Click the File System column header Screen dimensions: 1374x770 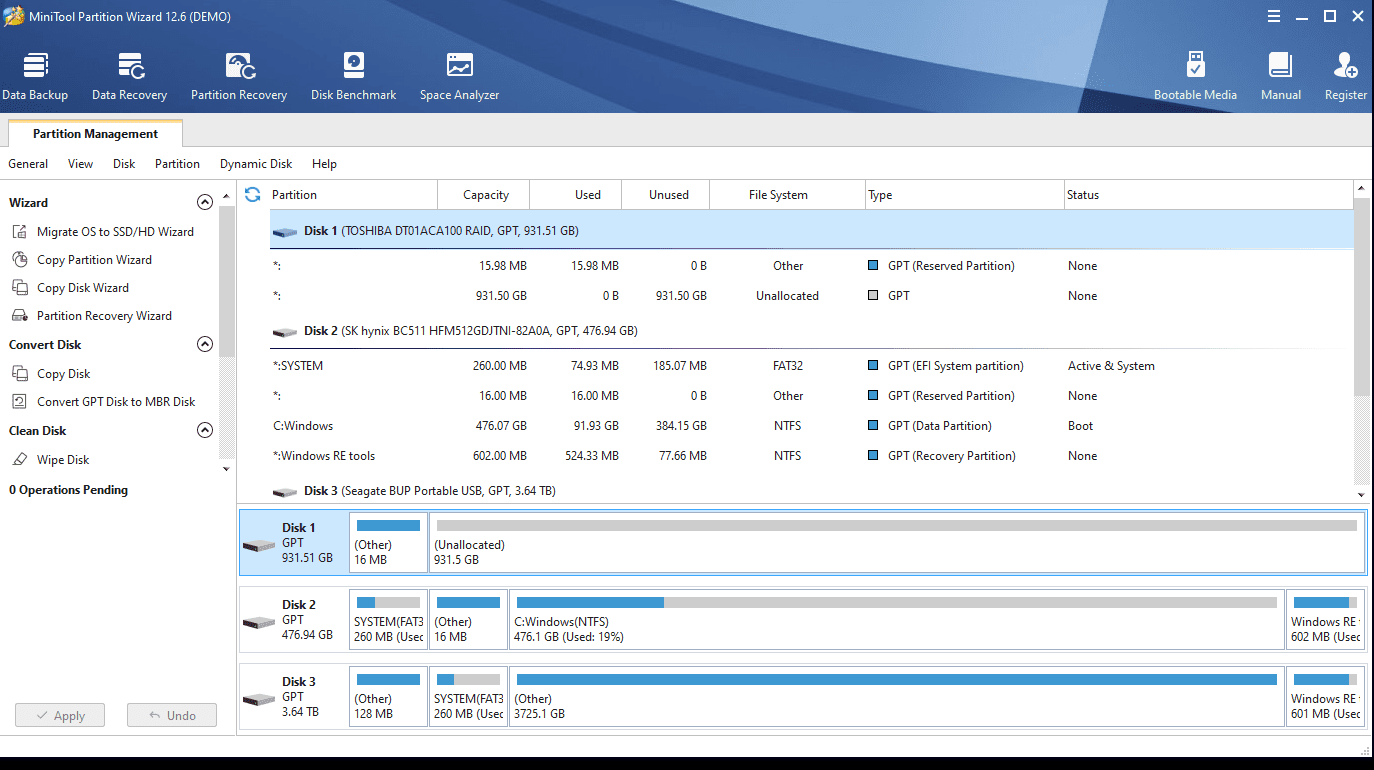click(x=787, y=195)
